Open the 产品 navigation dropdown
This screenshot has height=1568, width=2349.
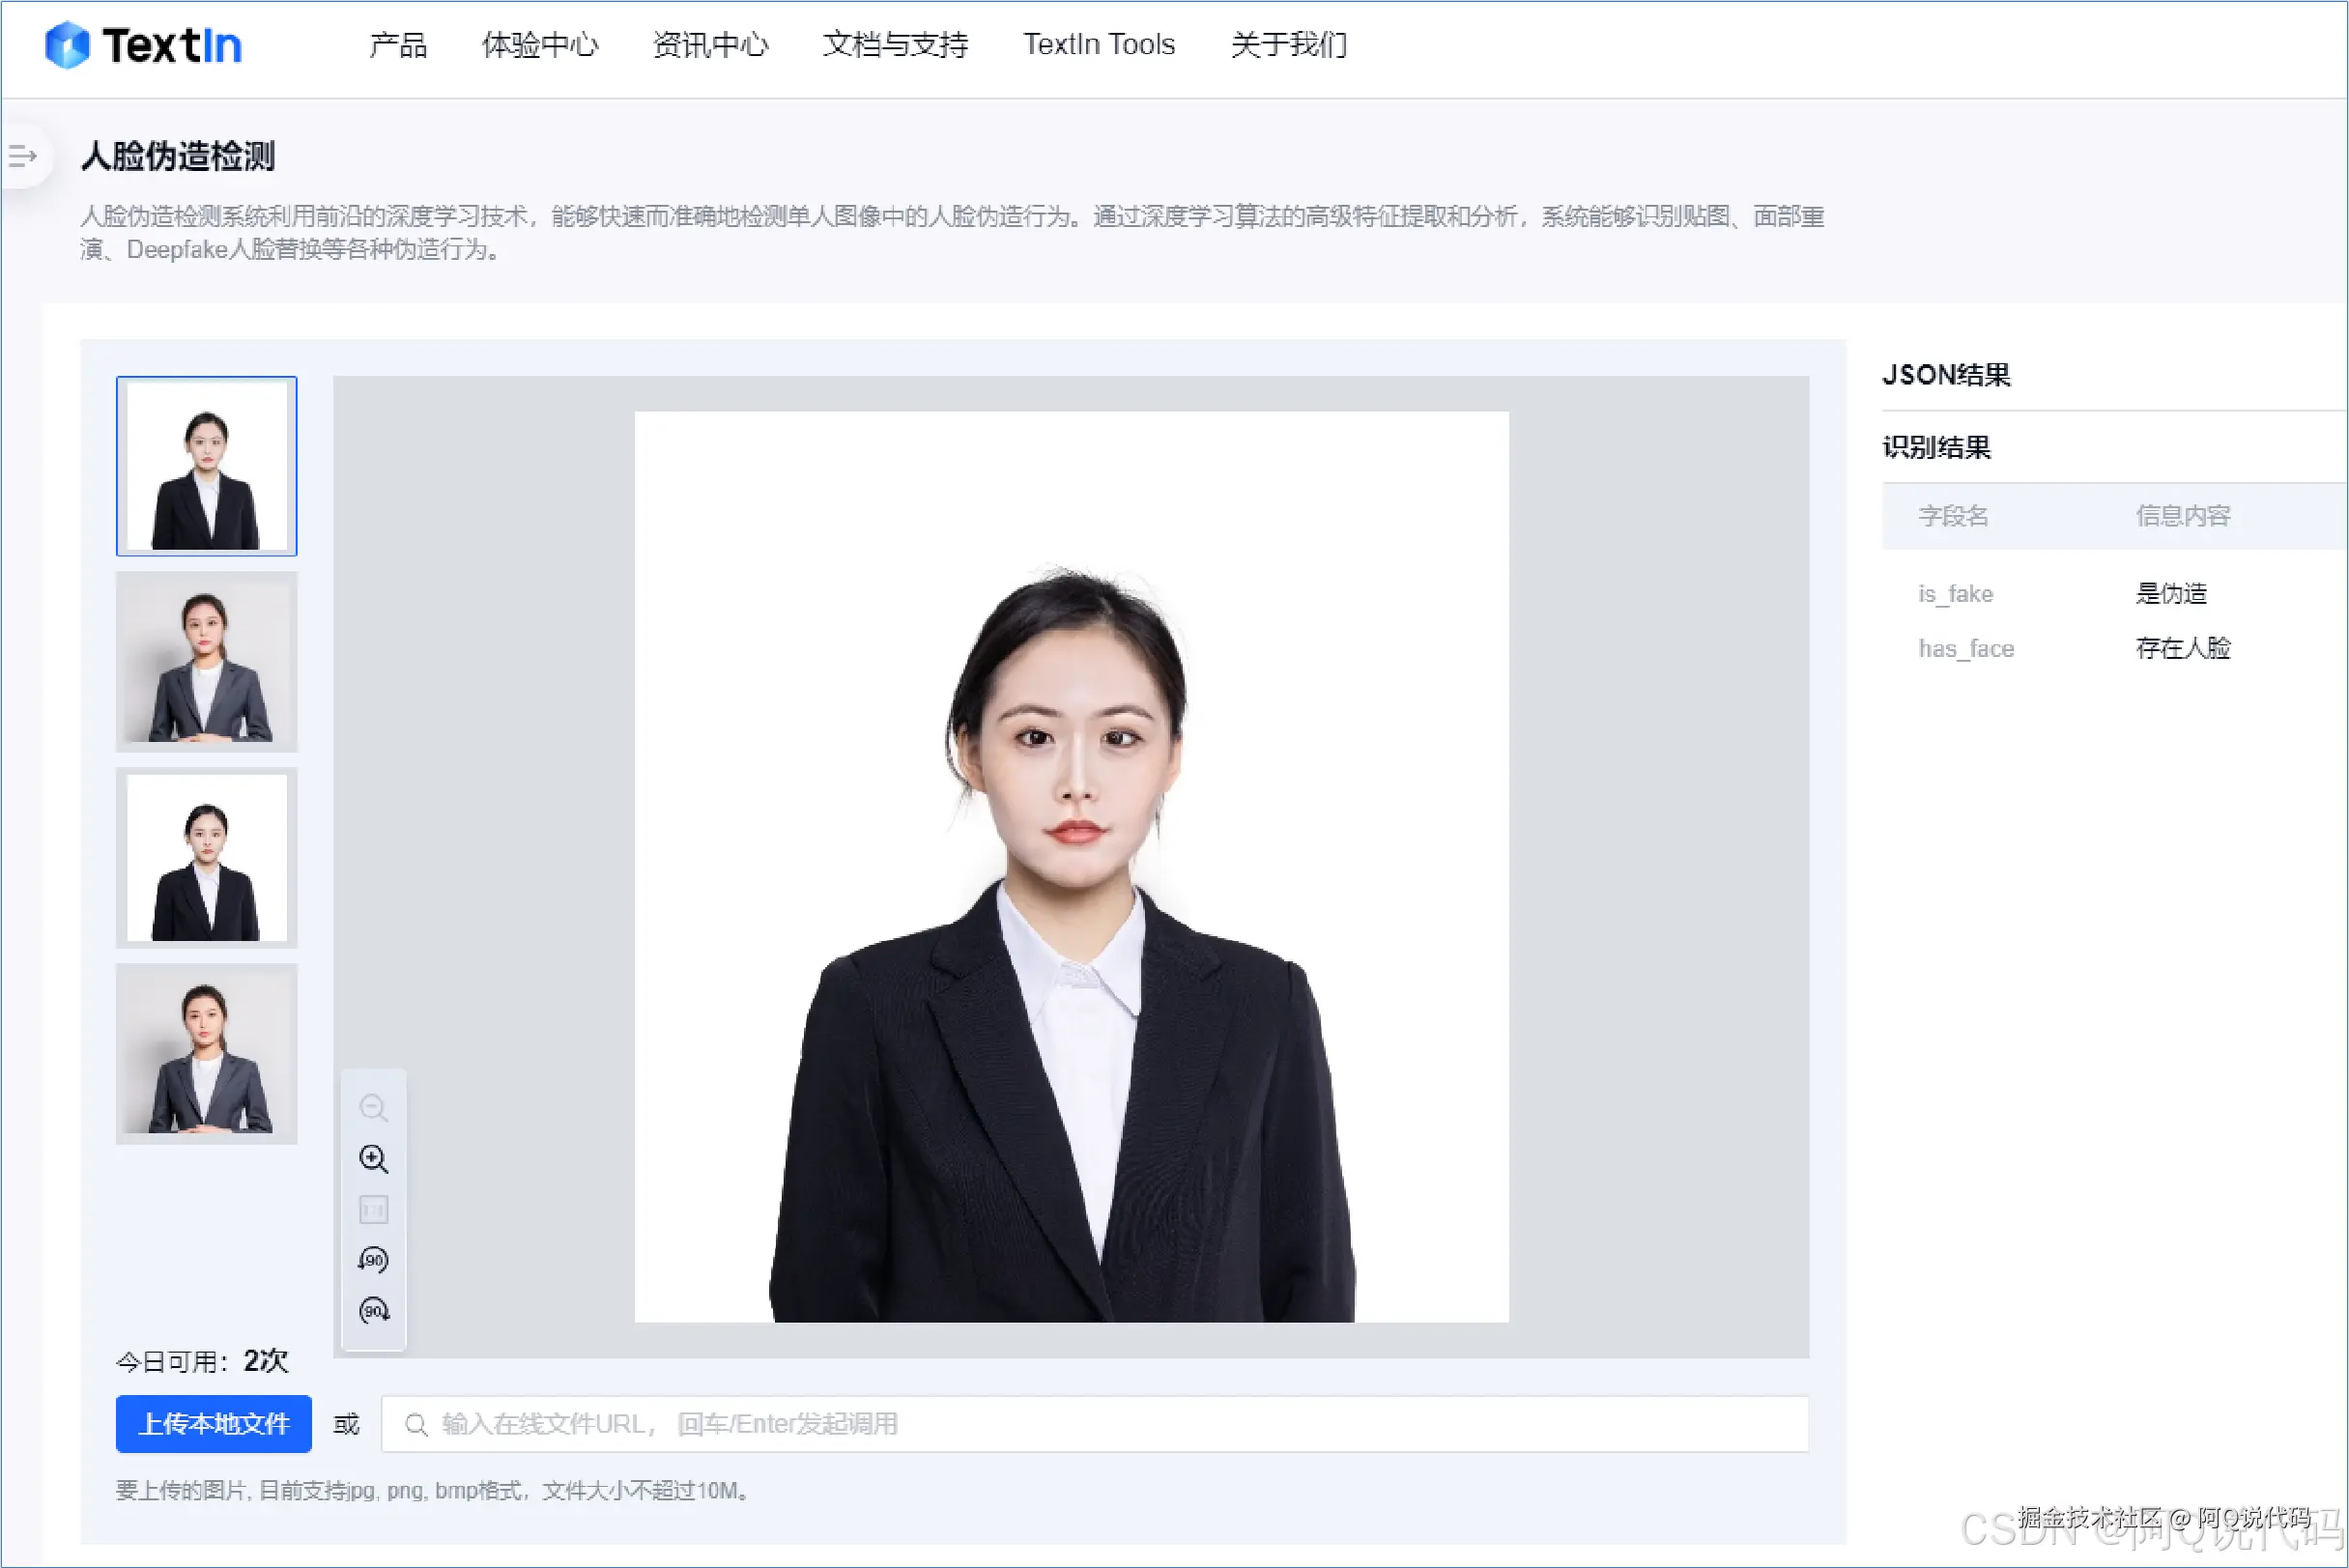(x=399, y=46)
